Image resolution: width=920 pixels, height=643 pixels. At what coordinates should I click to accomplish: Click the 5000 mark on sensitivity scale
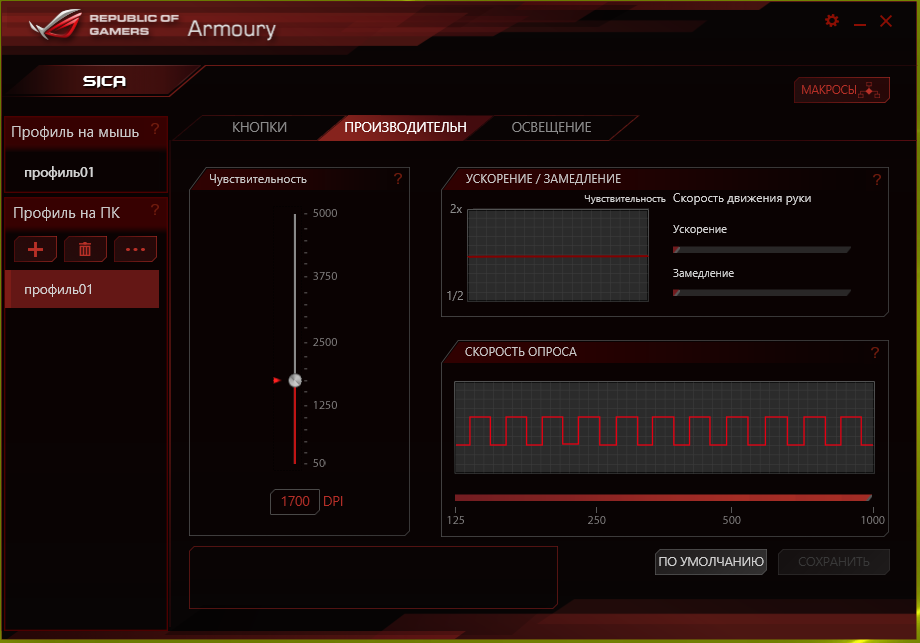pos(324,213)
